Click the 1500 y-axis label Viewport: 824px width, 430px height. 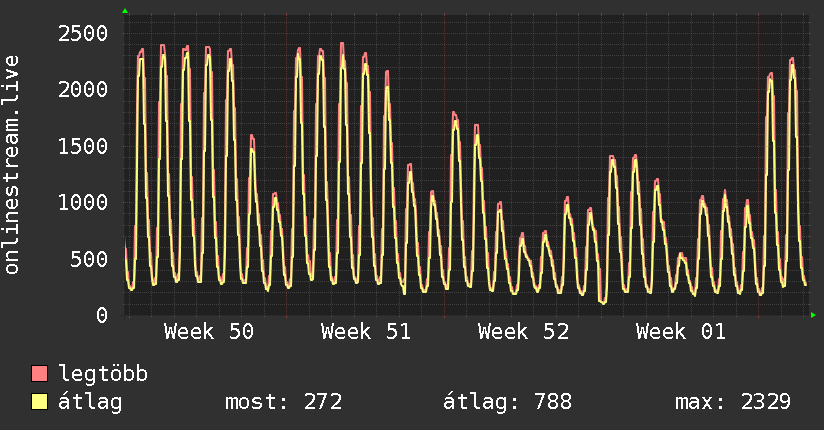pyautogui.click(x=83, y=146)
